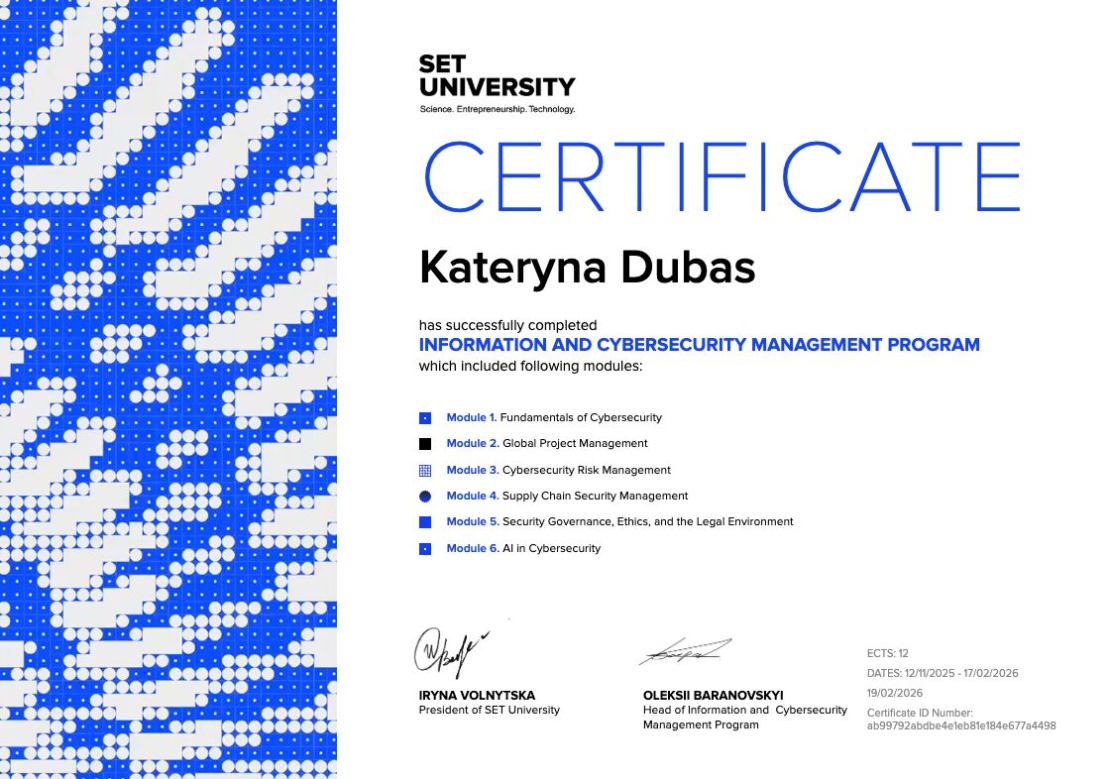Select the Global Project Management module text
Image resolution: width=1110 pixels, height=779 pixels.
coord(575,444)
